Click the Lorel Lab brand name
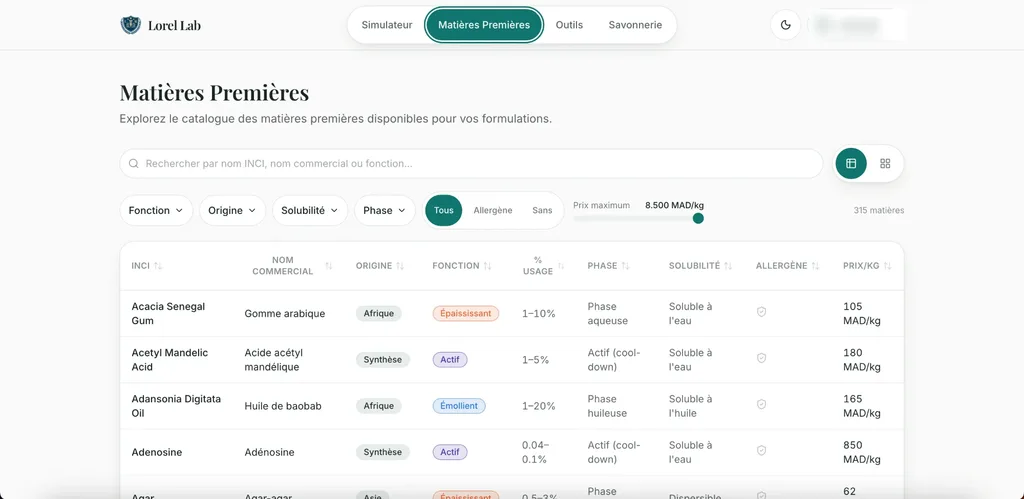1024x499 pixels. tap(174, 26)
